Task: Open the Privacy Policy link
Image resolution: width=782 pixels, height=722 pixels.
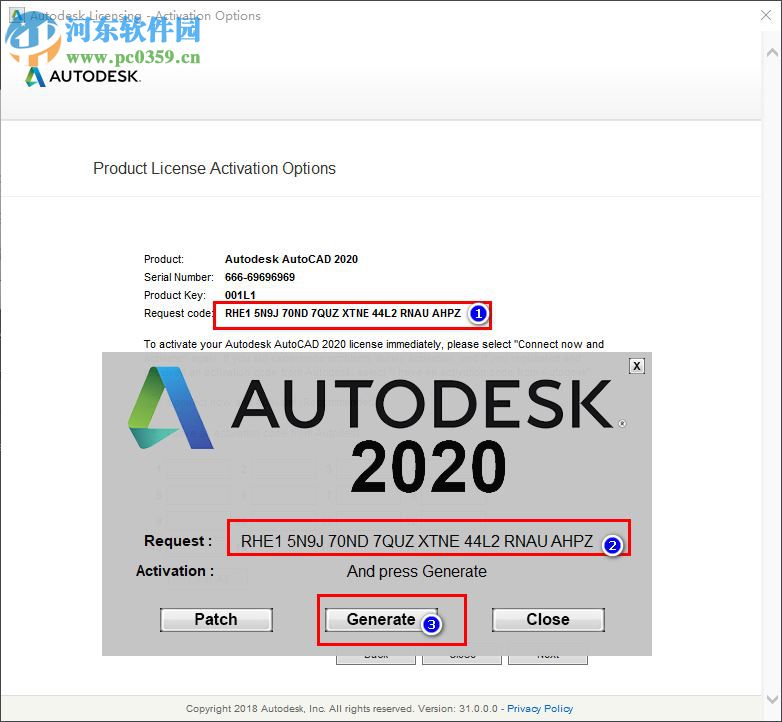Action: coord(540,709)
